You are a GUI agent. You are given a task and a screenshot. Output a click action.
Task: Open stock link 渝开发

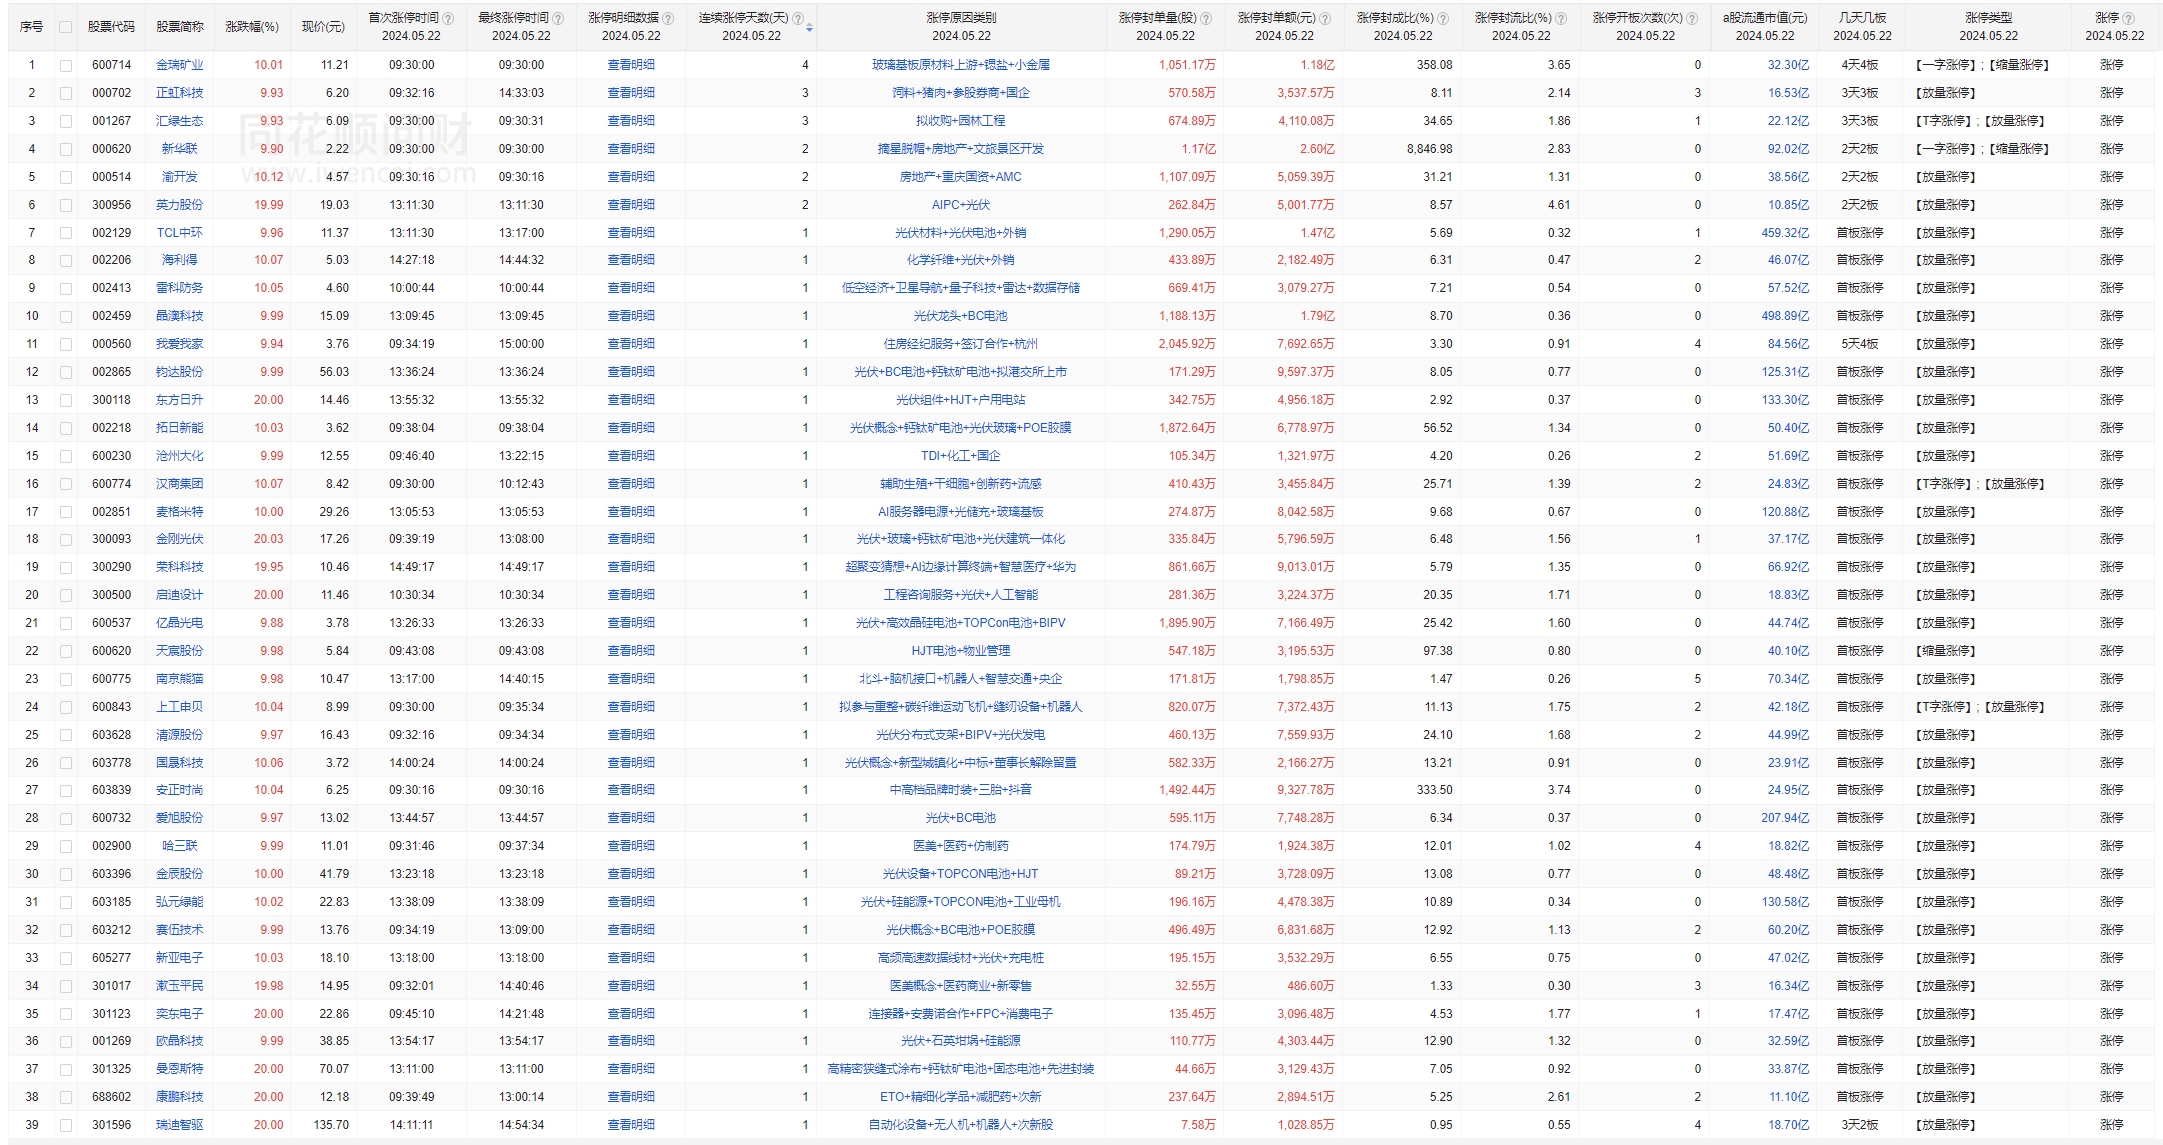click(x=180, y=177)
